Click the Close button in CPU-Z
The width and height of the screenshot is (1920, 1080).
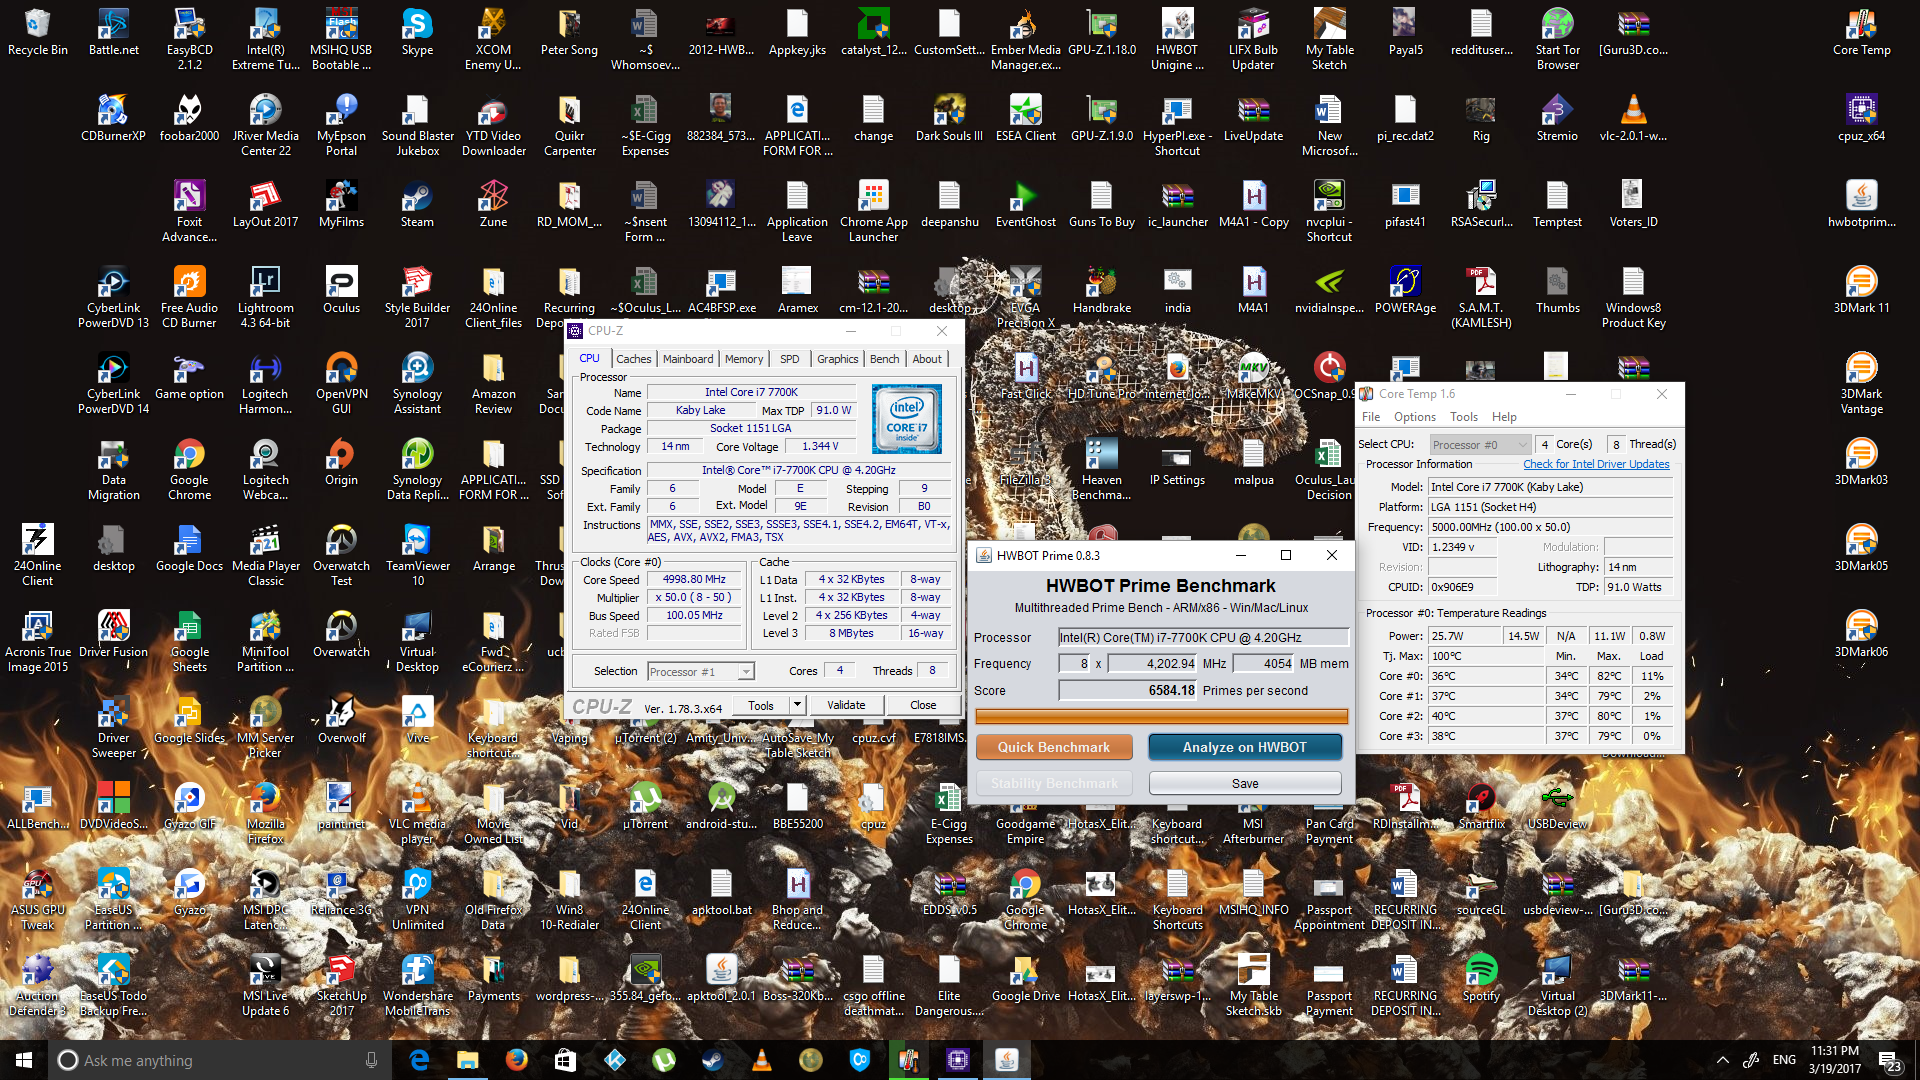[x=923, y=705]
